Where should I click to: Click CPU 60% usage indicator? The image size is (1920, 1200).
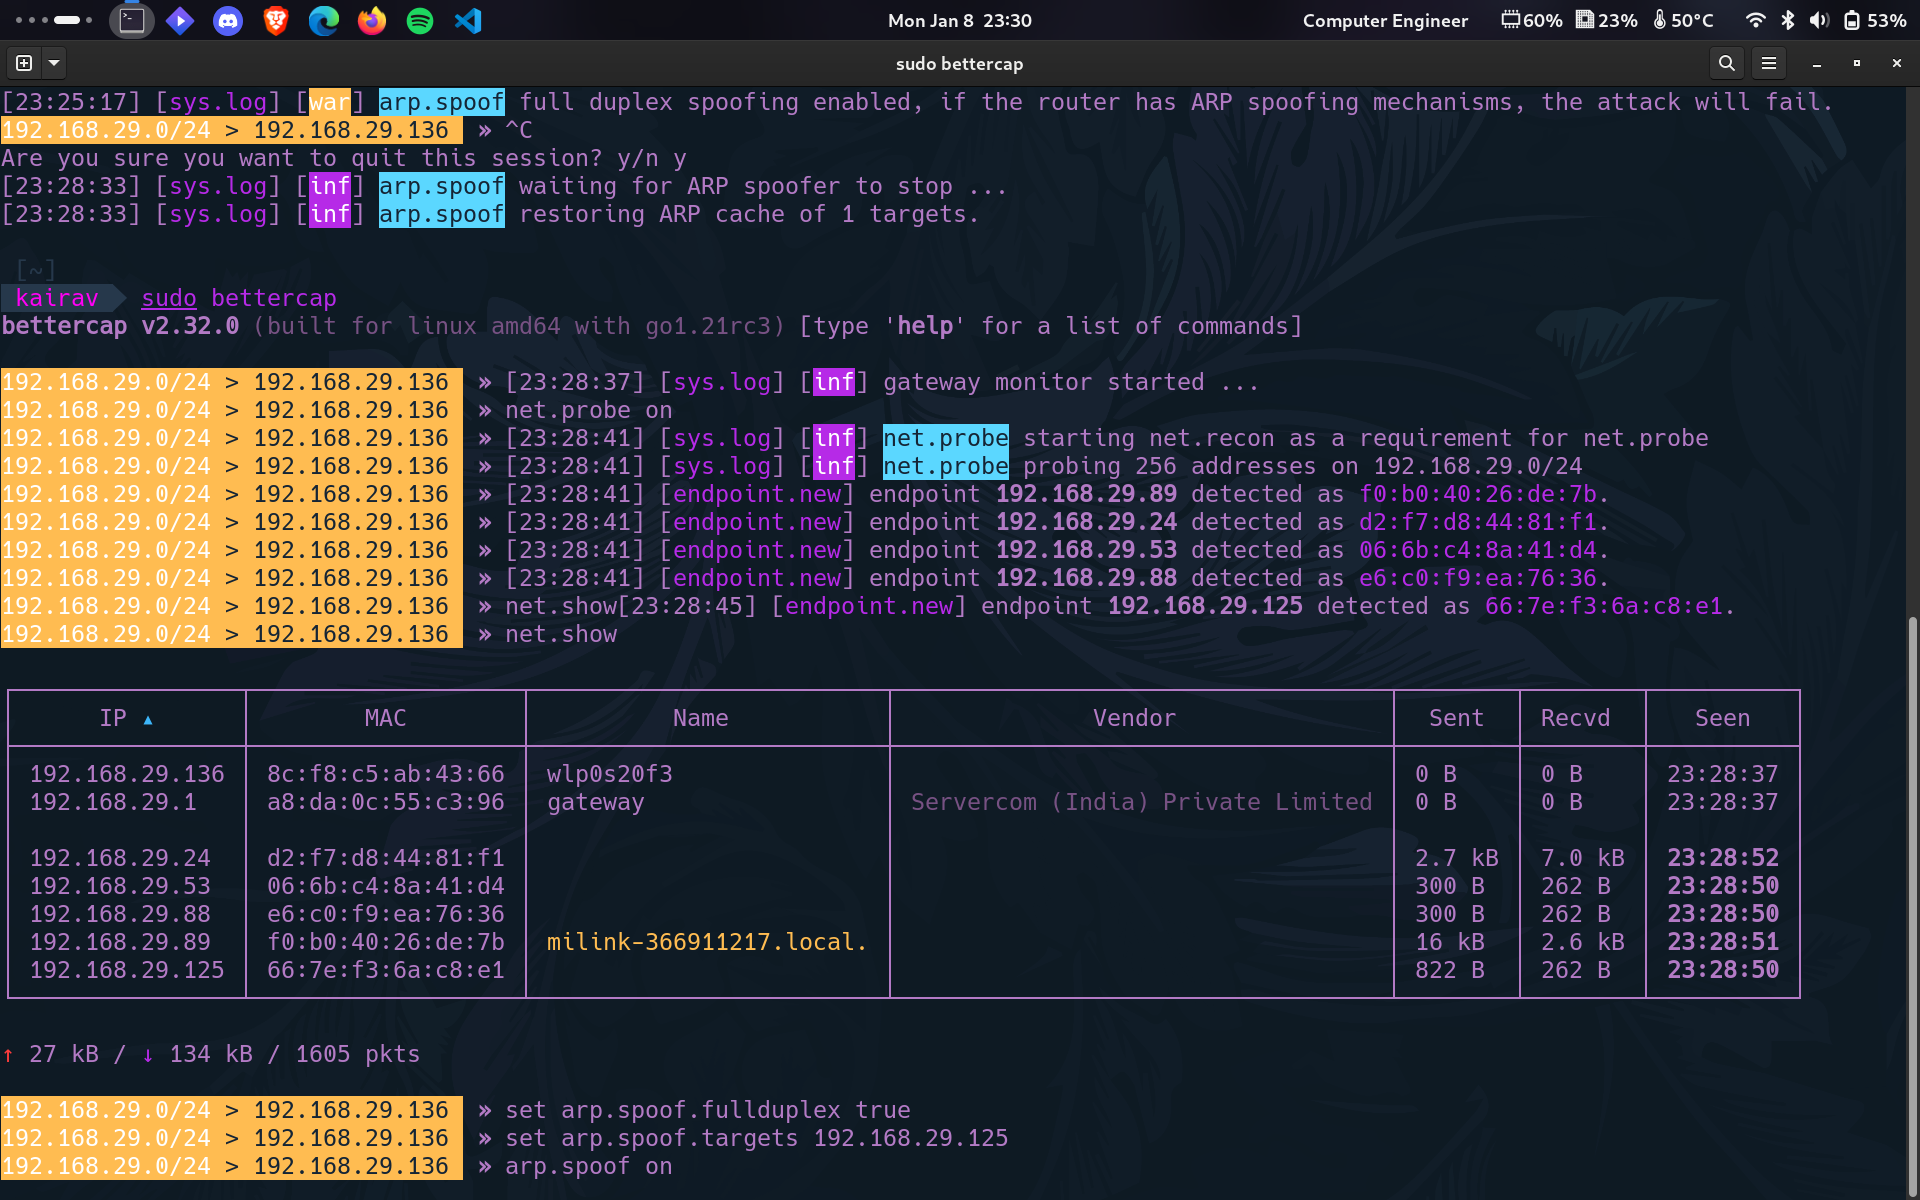pos(1532,20)
